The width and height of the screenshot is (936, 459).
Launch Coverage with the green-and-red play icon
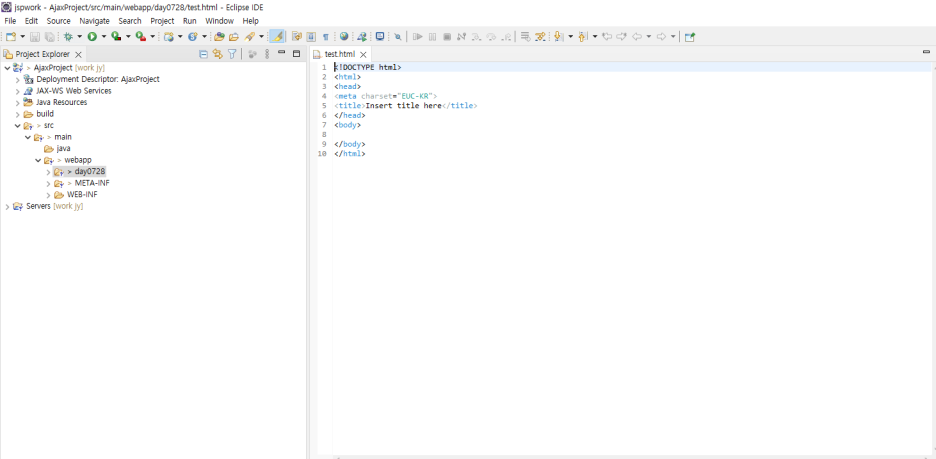tap(116, 36)
